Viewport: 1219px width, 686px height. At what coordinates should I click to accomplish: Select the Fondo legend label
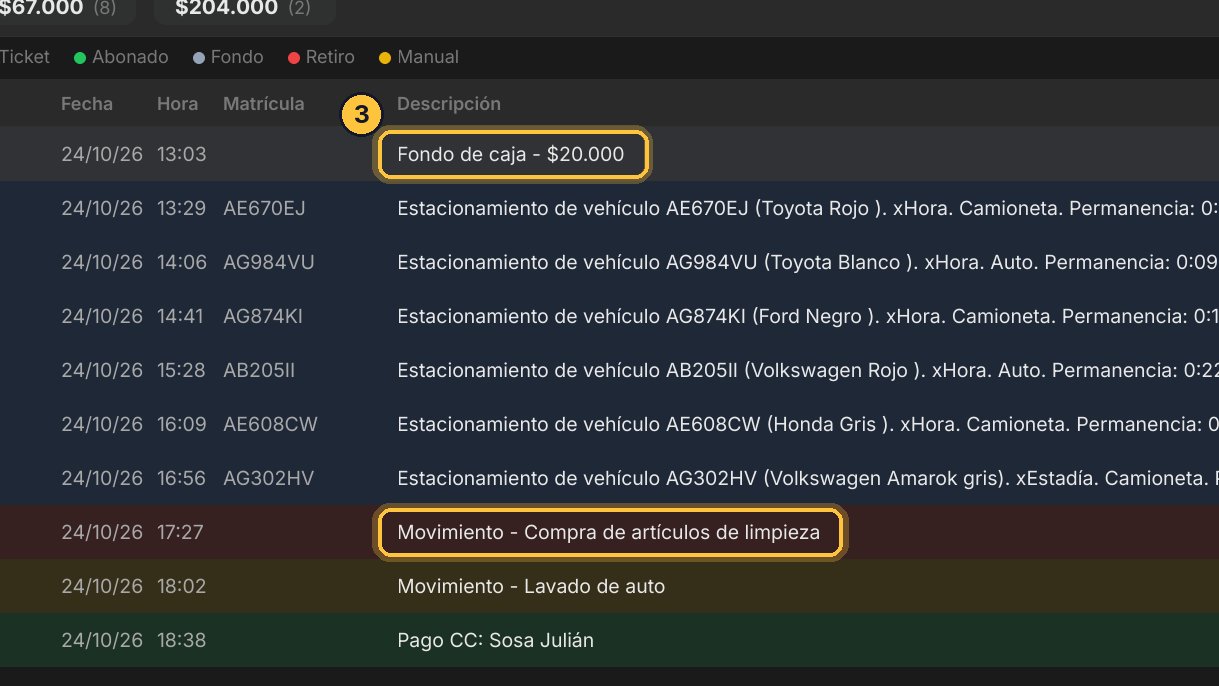[237, 57]
